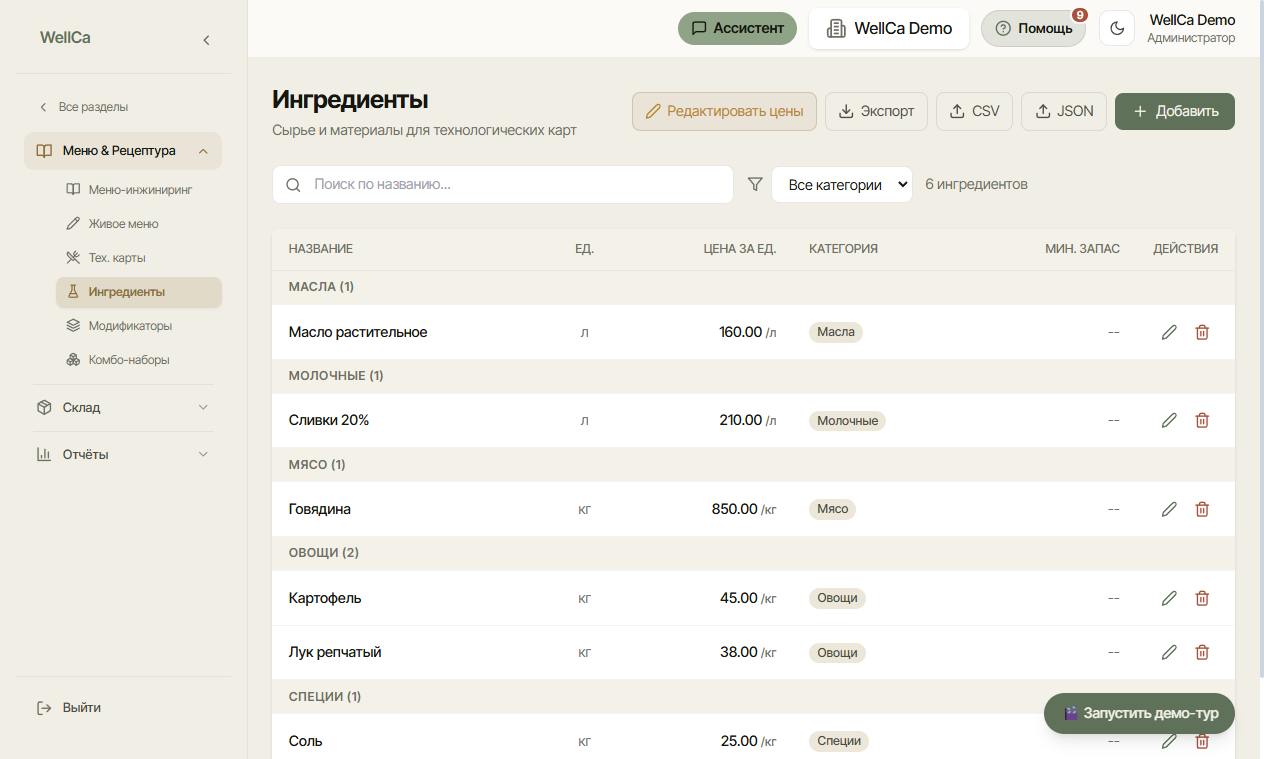Click the filter funnel icon
The height and width of the screenshot is (759, 1264).
point(755,184)
